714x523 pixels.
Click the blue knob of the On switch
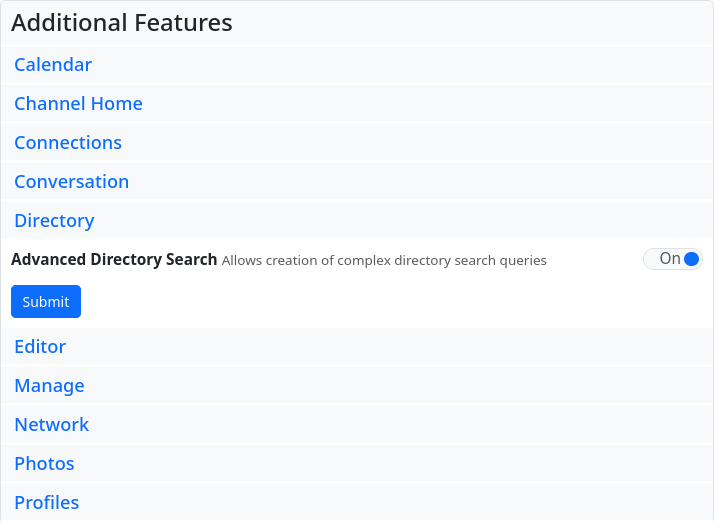691,259
